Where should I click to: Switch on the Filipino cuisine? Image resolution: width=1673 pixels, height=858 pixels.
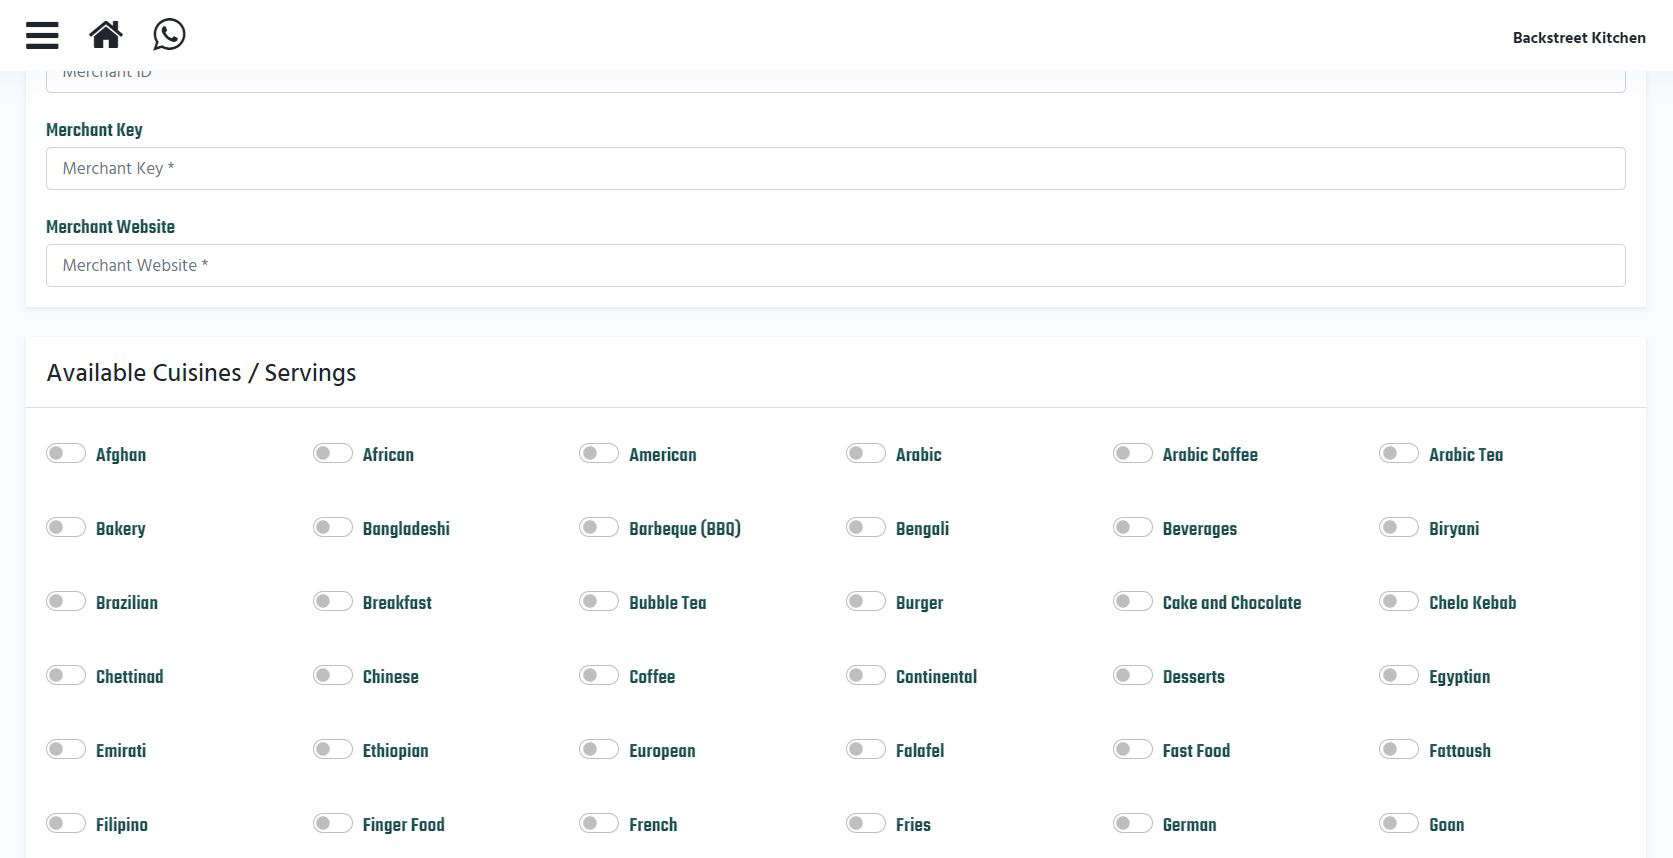tap(66, 824)
